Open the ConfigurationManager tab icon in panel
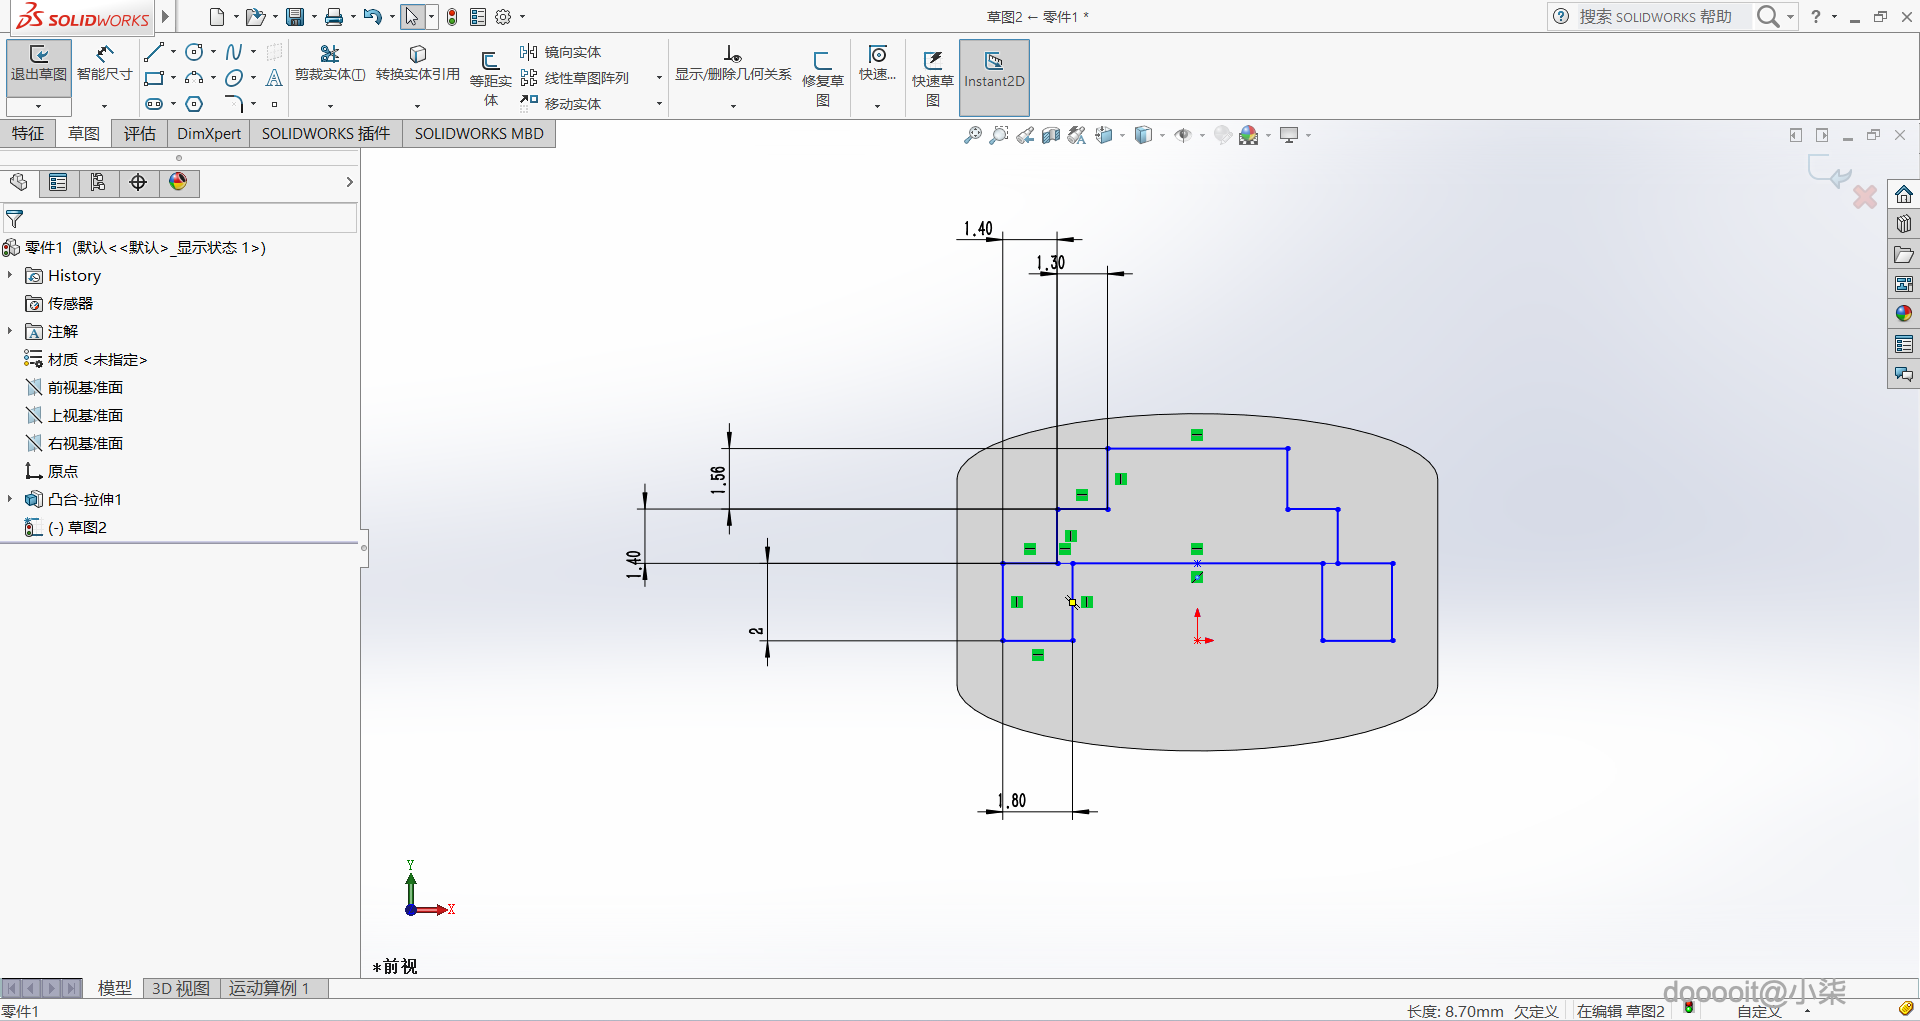 98,182
